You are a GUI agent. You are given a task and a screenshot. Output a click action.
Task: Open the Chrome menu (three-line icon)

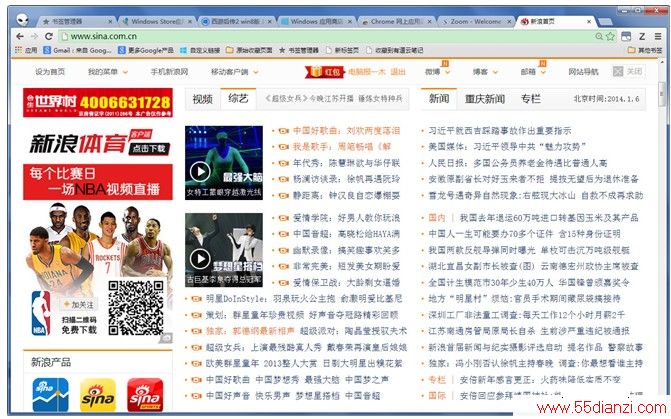pos(658,36)
